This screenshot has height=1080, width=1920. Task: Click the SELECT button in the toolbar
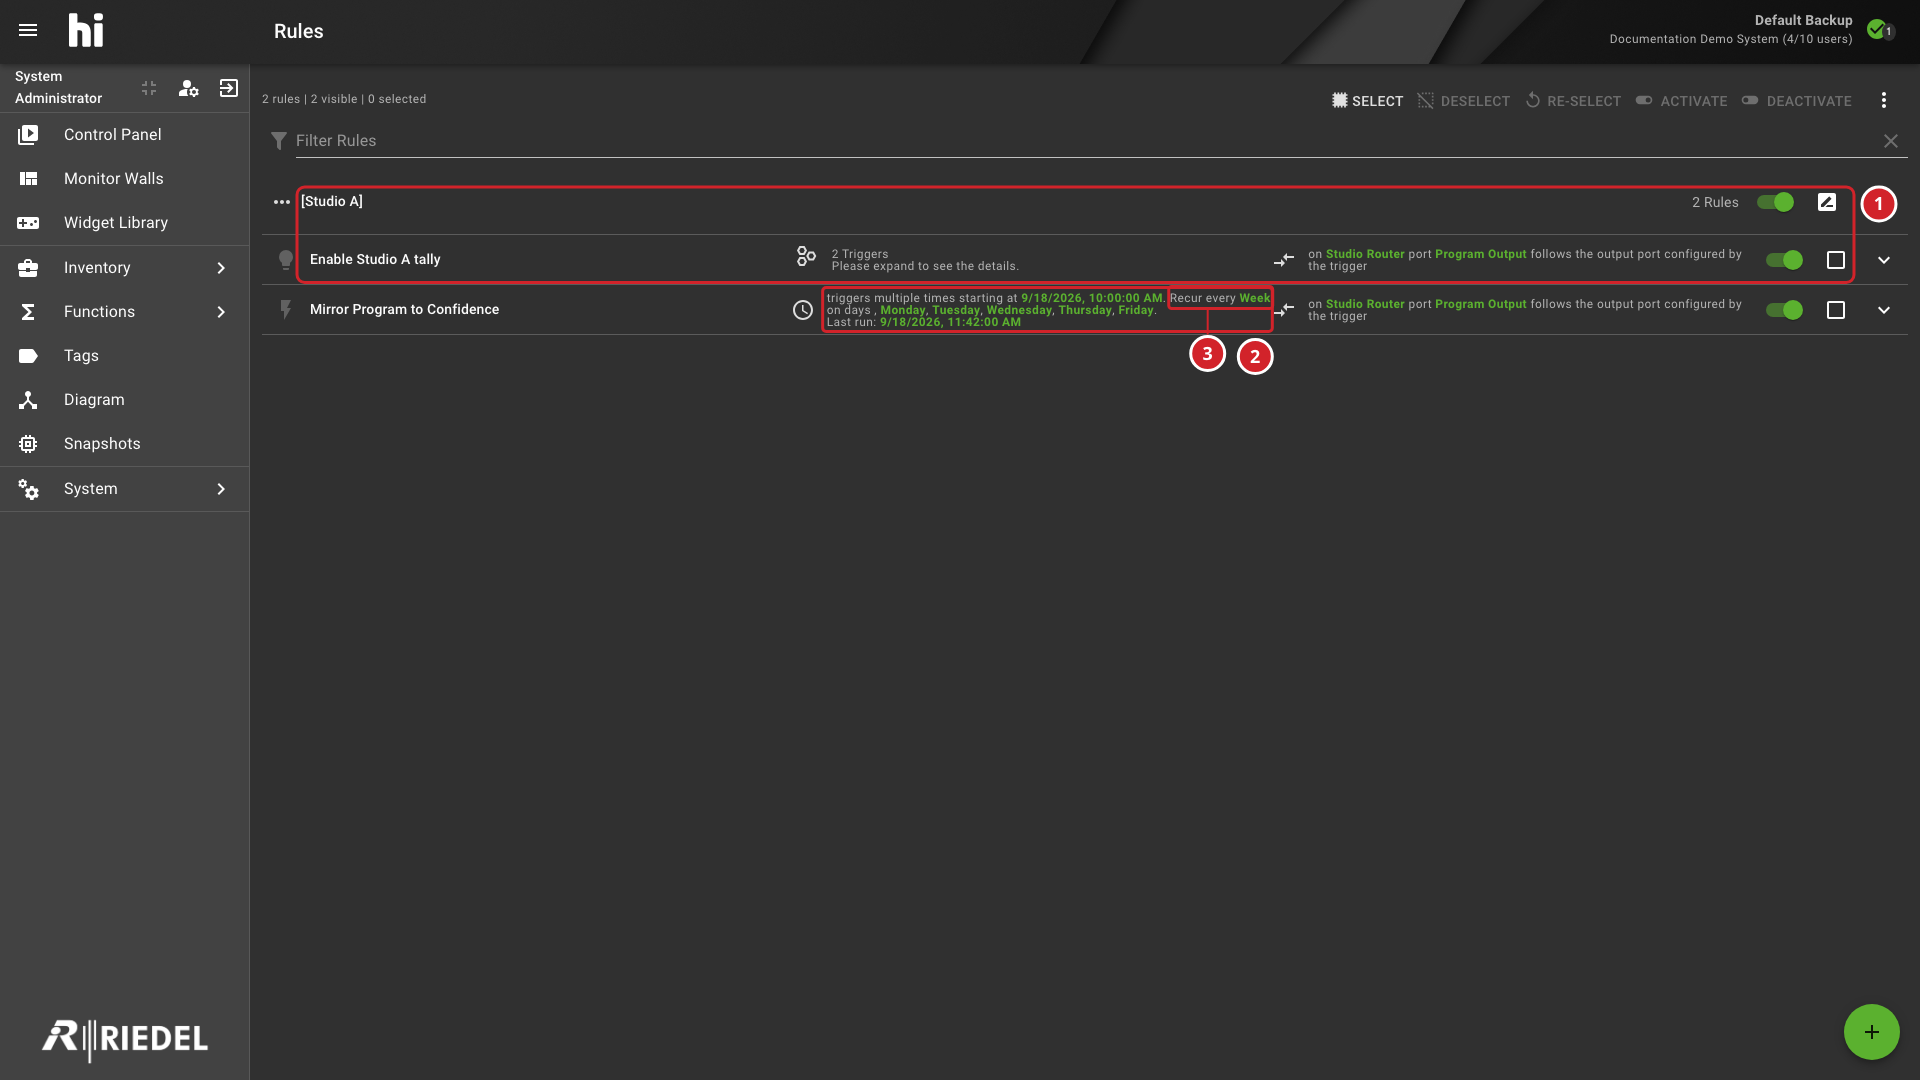tap(1367, 101)
